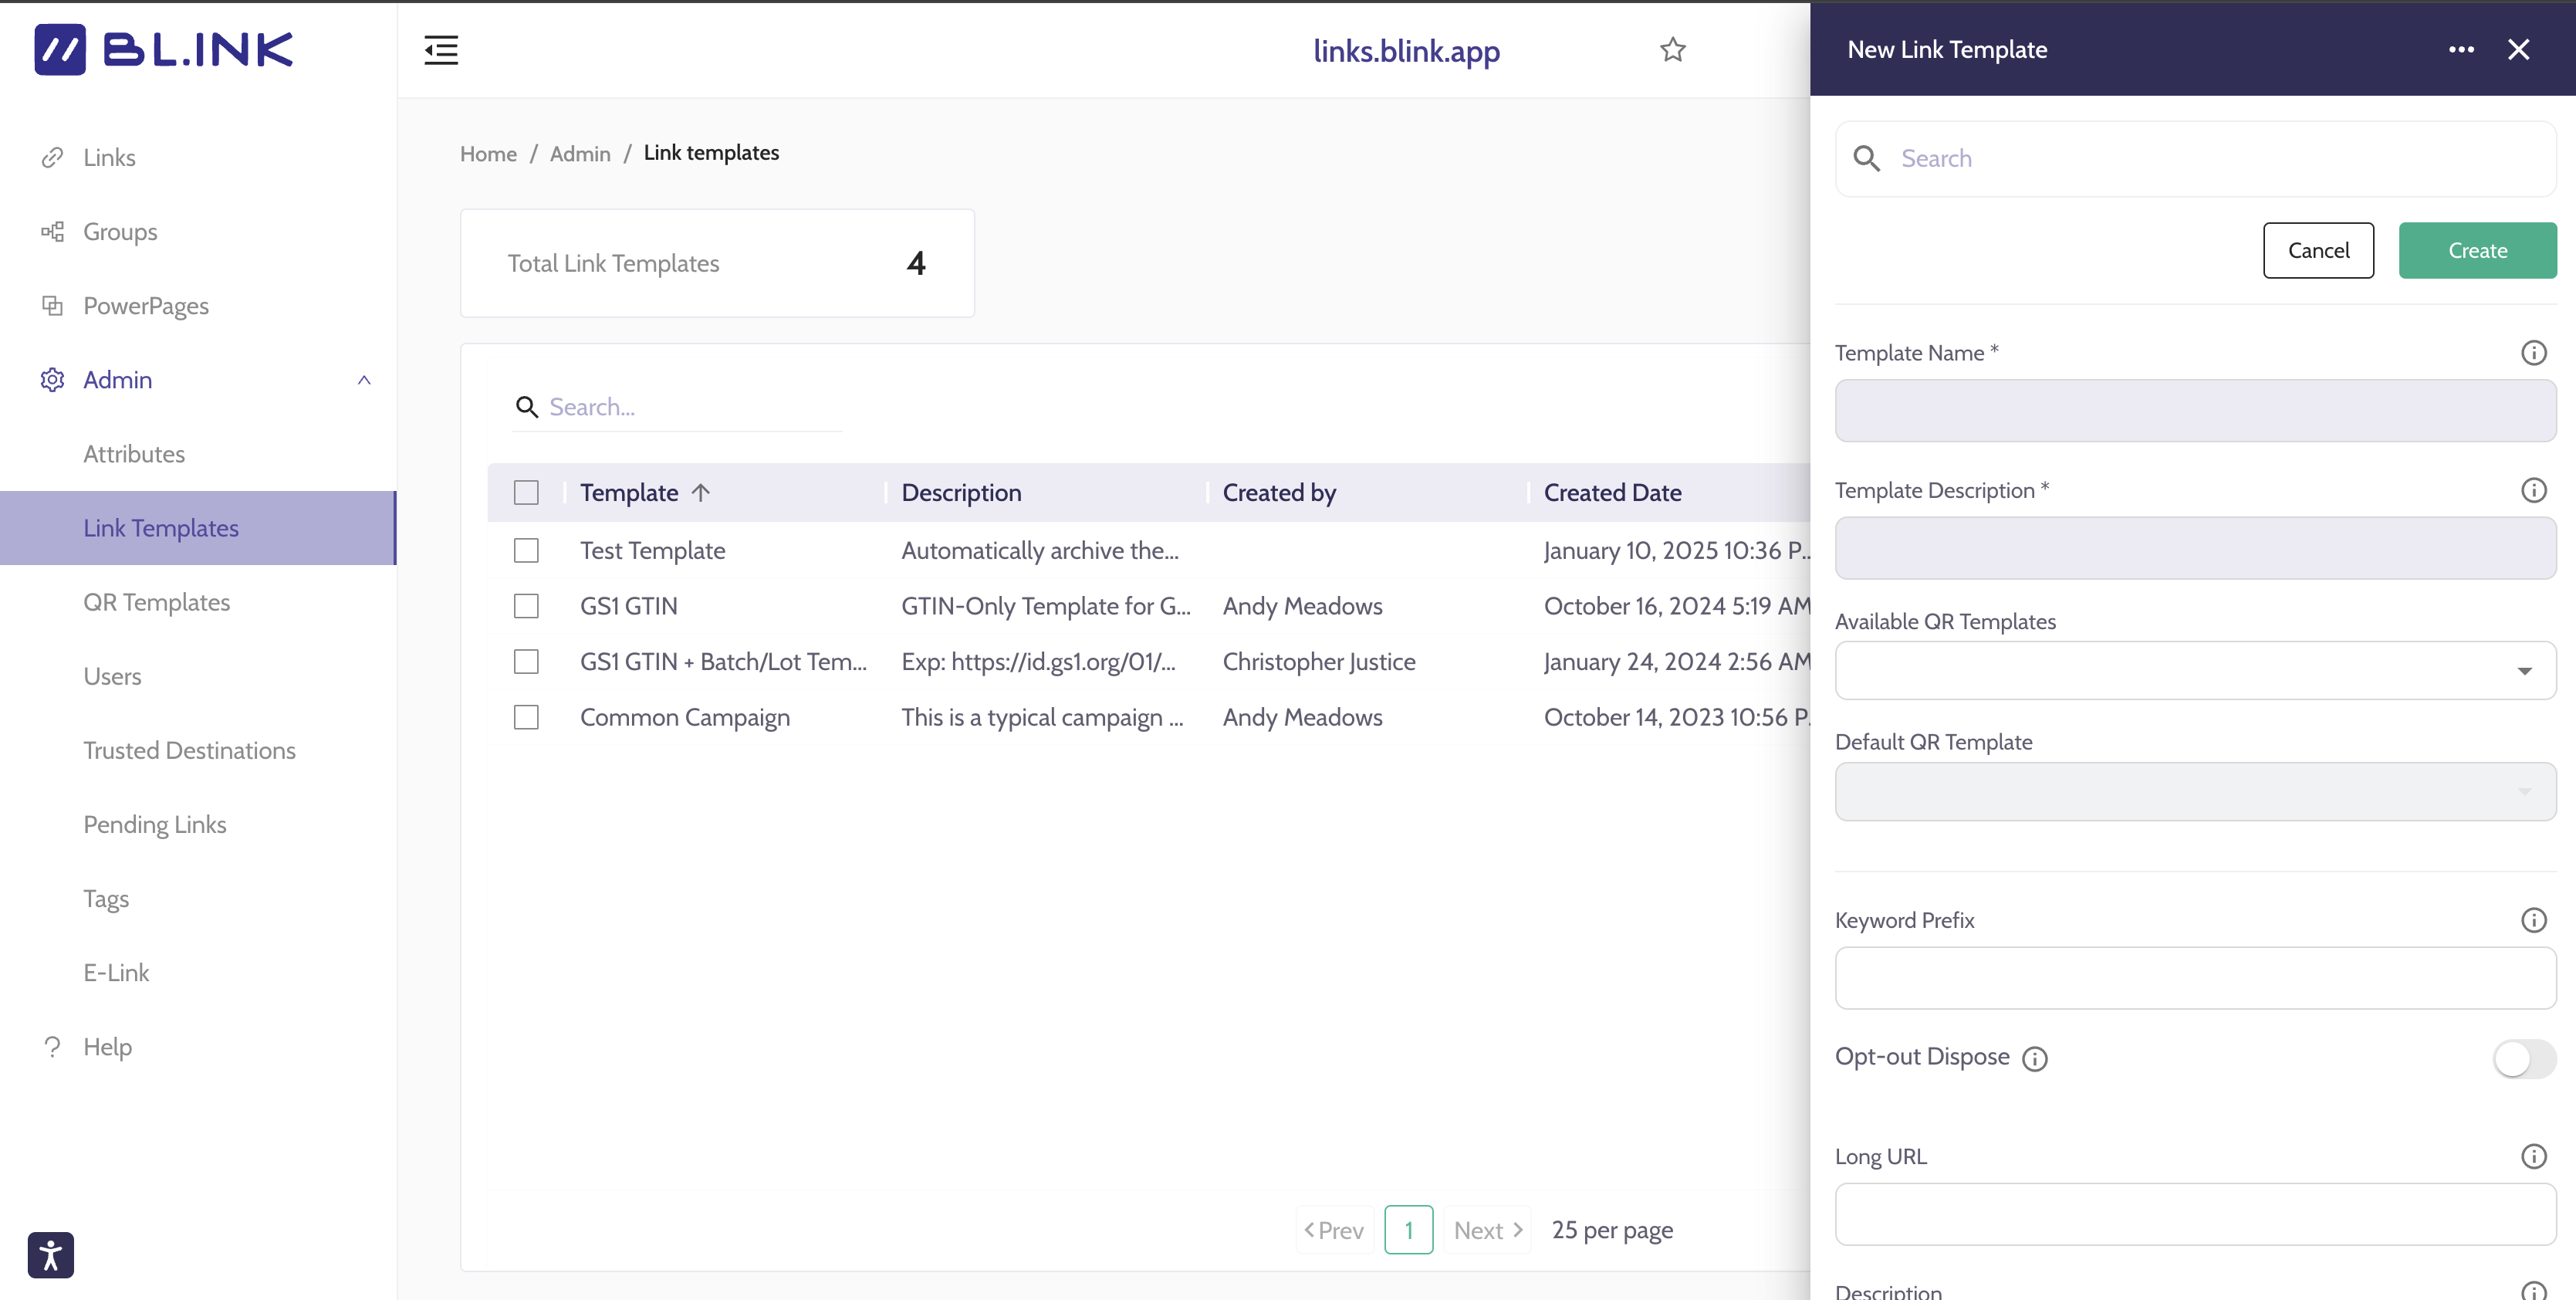This screenshot has width=2576, height=1300.
Task: Click the Template Name info icon
Action: tap(2533, 353)
